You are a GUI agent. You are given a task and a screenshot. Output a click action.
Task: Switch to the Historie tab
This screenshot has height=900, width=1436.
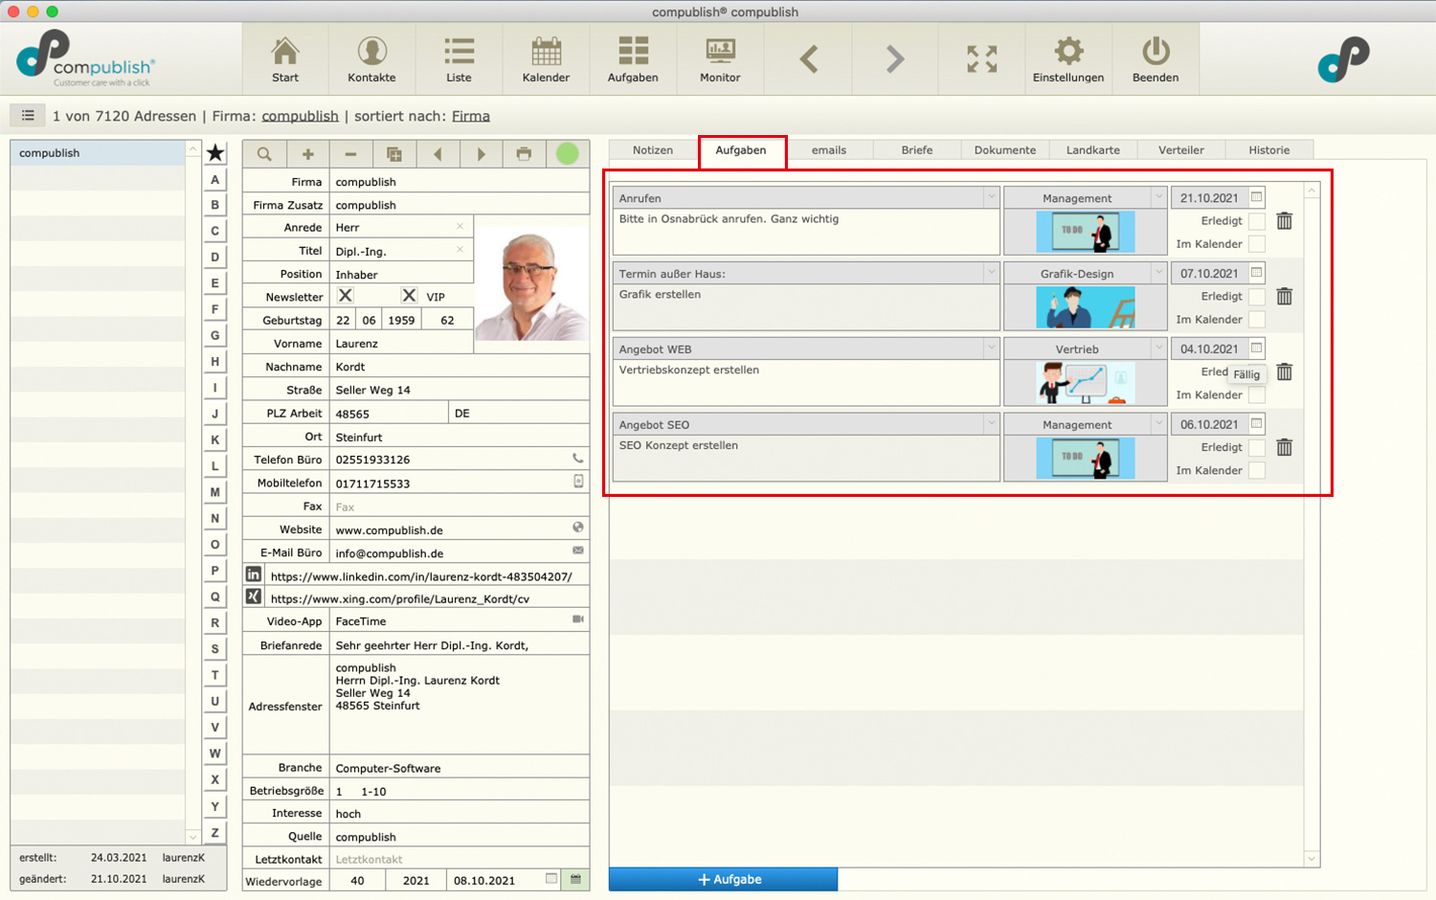tap(1269, 150)
